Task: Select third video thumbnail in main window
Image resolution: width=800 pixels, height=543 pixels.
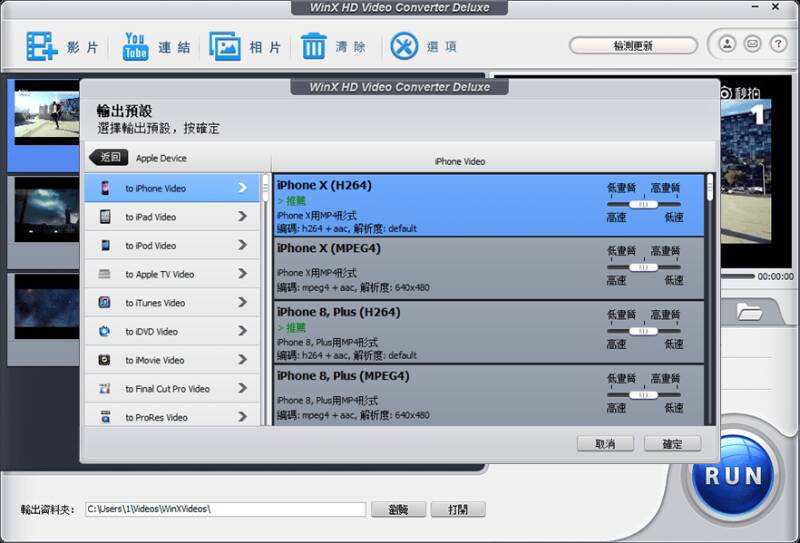Action: tap(47, 306)
